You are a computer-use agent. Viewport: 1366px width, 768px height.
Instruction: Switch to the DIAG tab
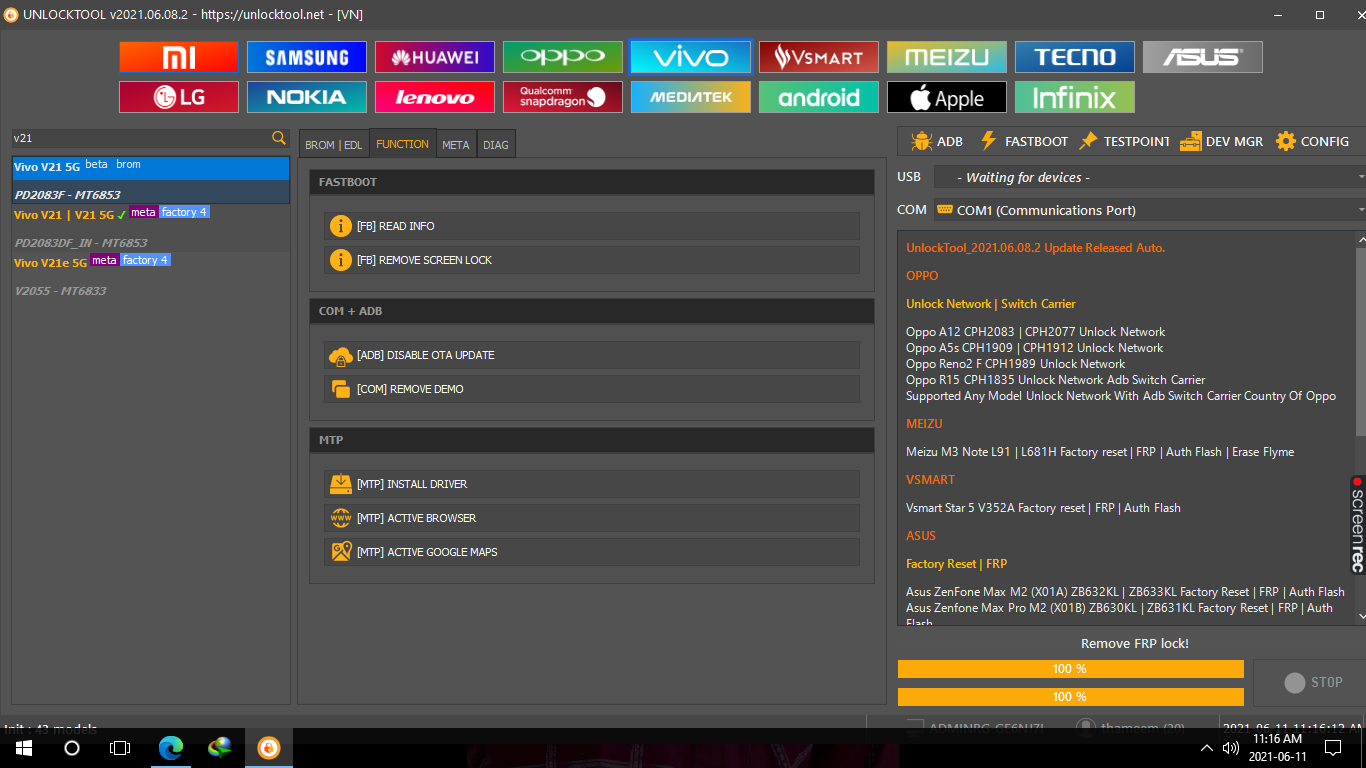click(x=496, y=145)
